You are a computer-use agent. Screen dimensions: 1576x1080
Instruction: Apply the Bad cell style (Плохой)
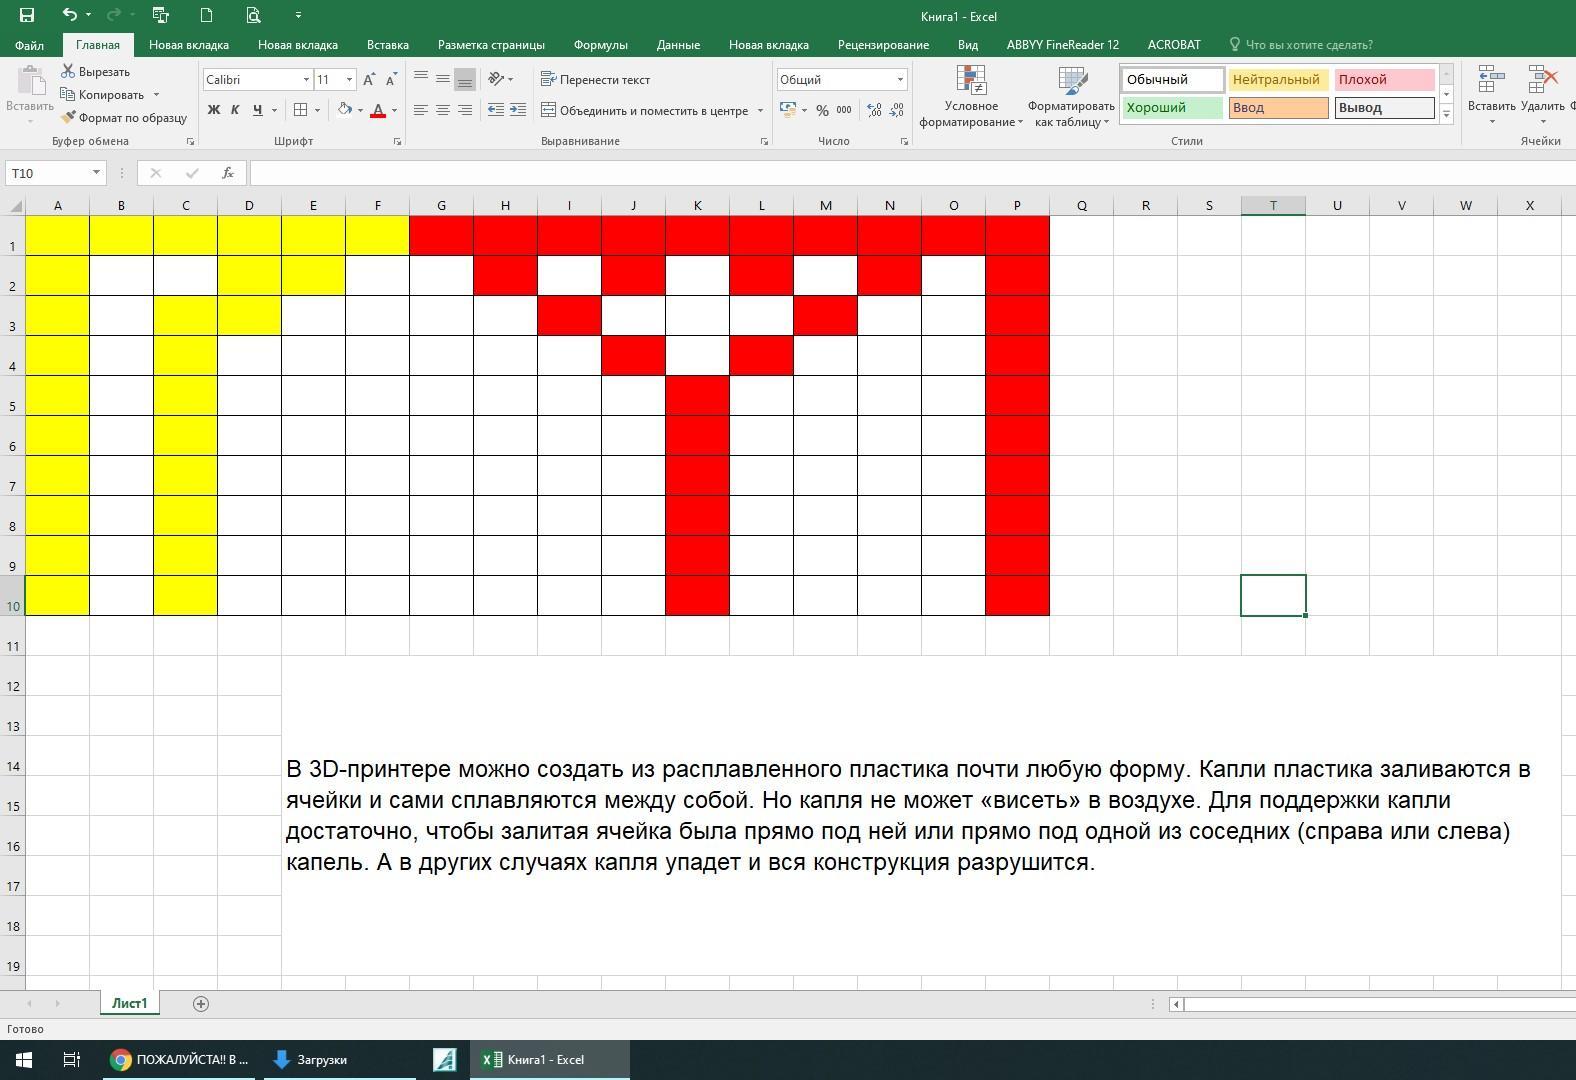[x=1384, y=80]
